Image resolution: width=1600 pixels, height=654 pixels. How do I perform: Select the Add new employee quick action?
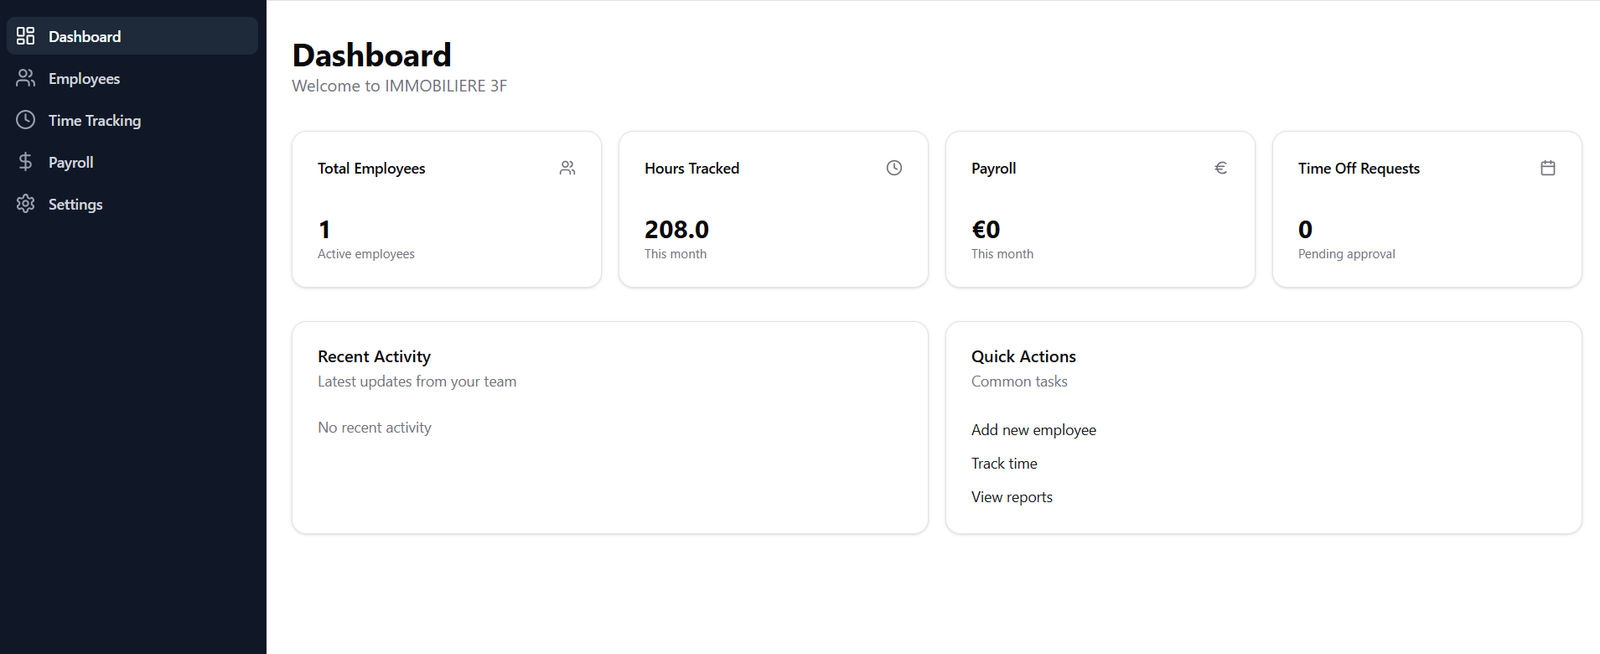(1033, 430)
